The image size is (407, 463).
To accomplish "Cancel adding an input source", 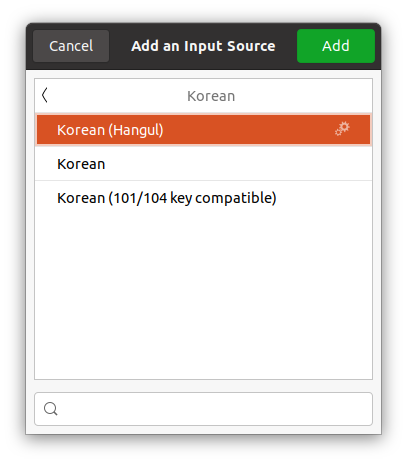I will (71, 46).
